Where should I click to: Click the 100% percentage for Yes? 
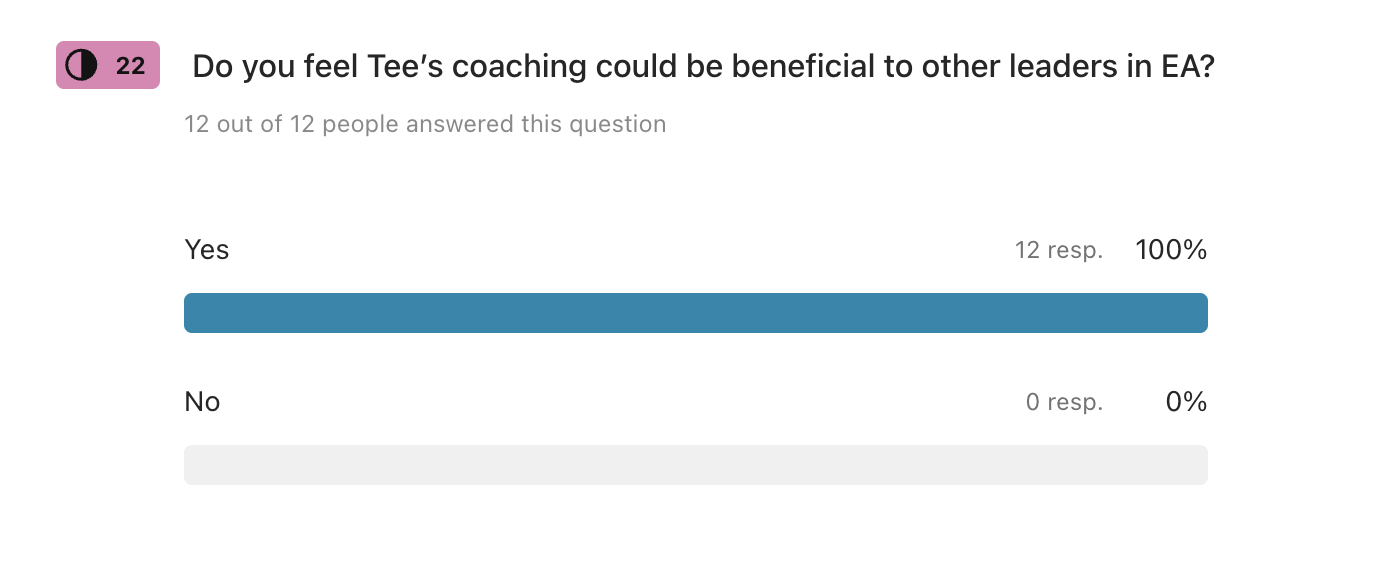coord(1171,250)
